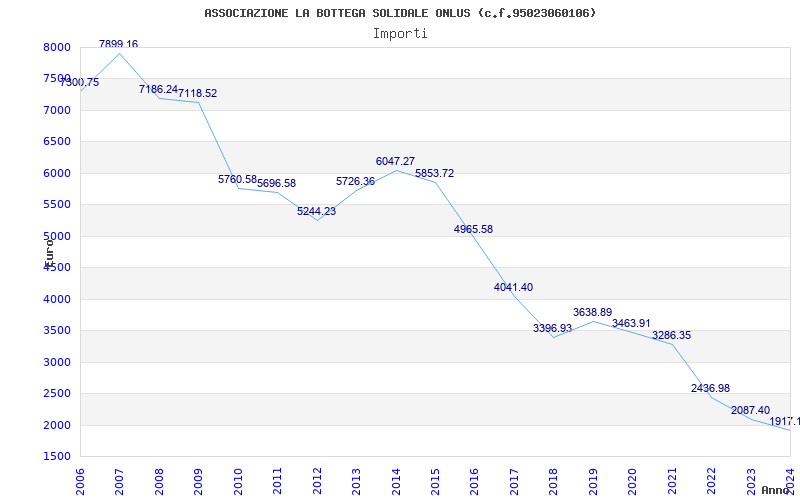
Task: Select the 3396.93 data label
Action: [553, 329]
